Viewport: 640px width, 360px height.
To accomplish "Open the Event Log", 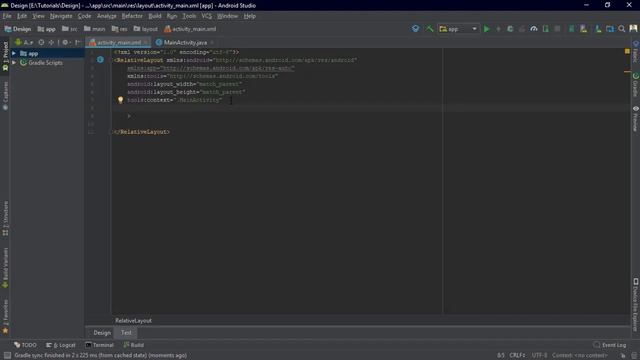I will click(609, 345).
